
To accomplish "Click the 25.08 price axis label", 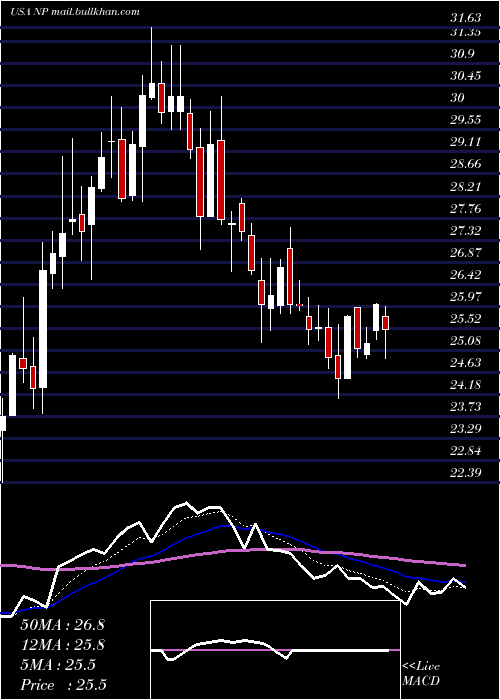I will coord(466,341).
